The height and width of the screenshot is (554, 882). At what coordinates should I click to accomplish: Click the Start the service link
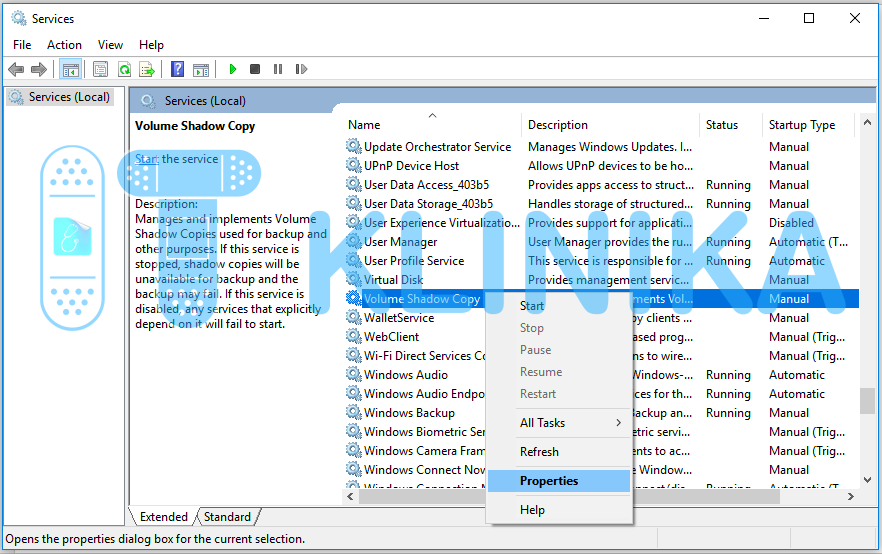tap(146, 159)
